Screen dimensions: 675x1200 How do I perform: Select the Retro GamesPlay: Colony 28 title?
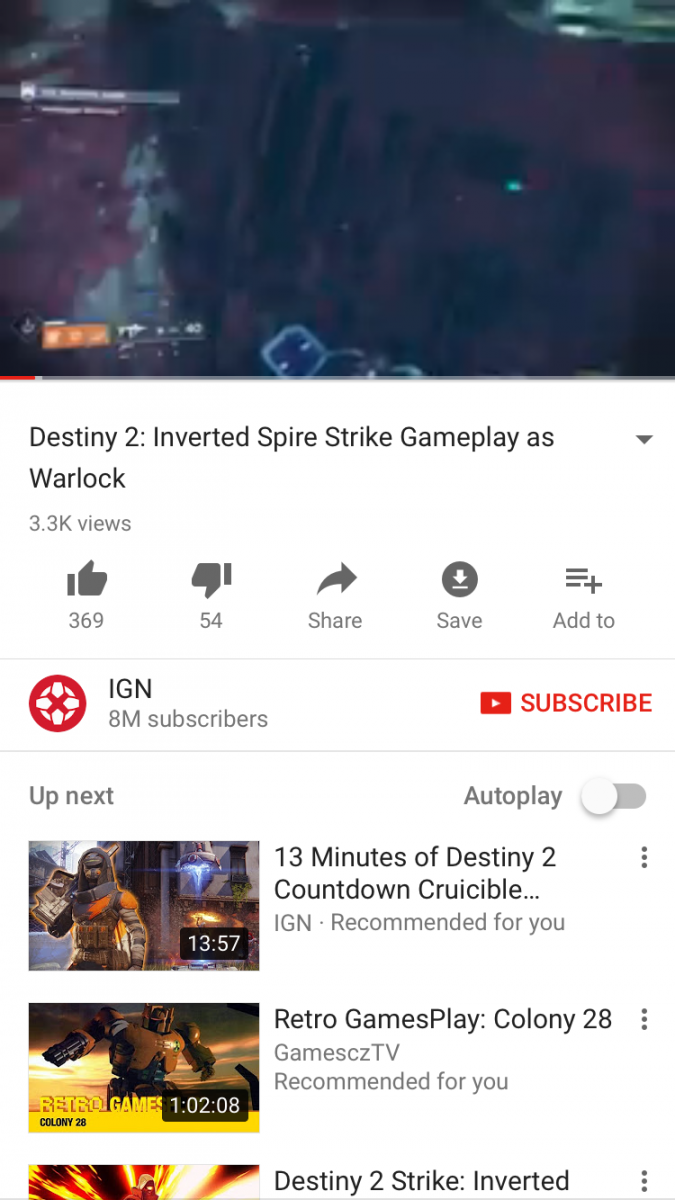coord(443,1019)
